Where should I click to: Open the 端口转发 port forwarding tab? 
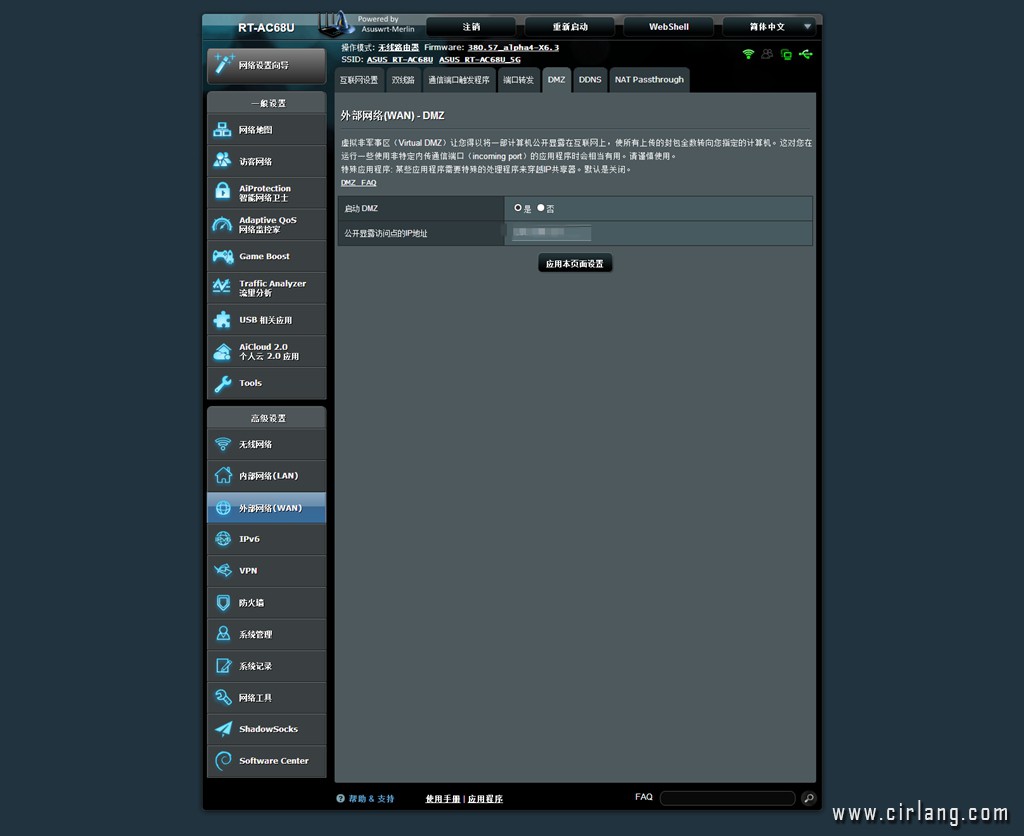pyautogui.click(x=518, y=80)
